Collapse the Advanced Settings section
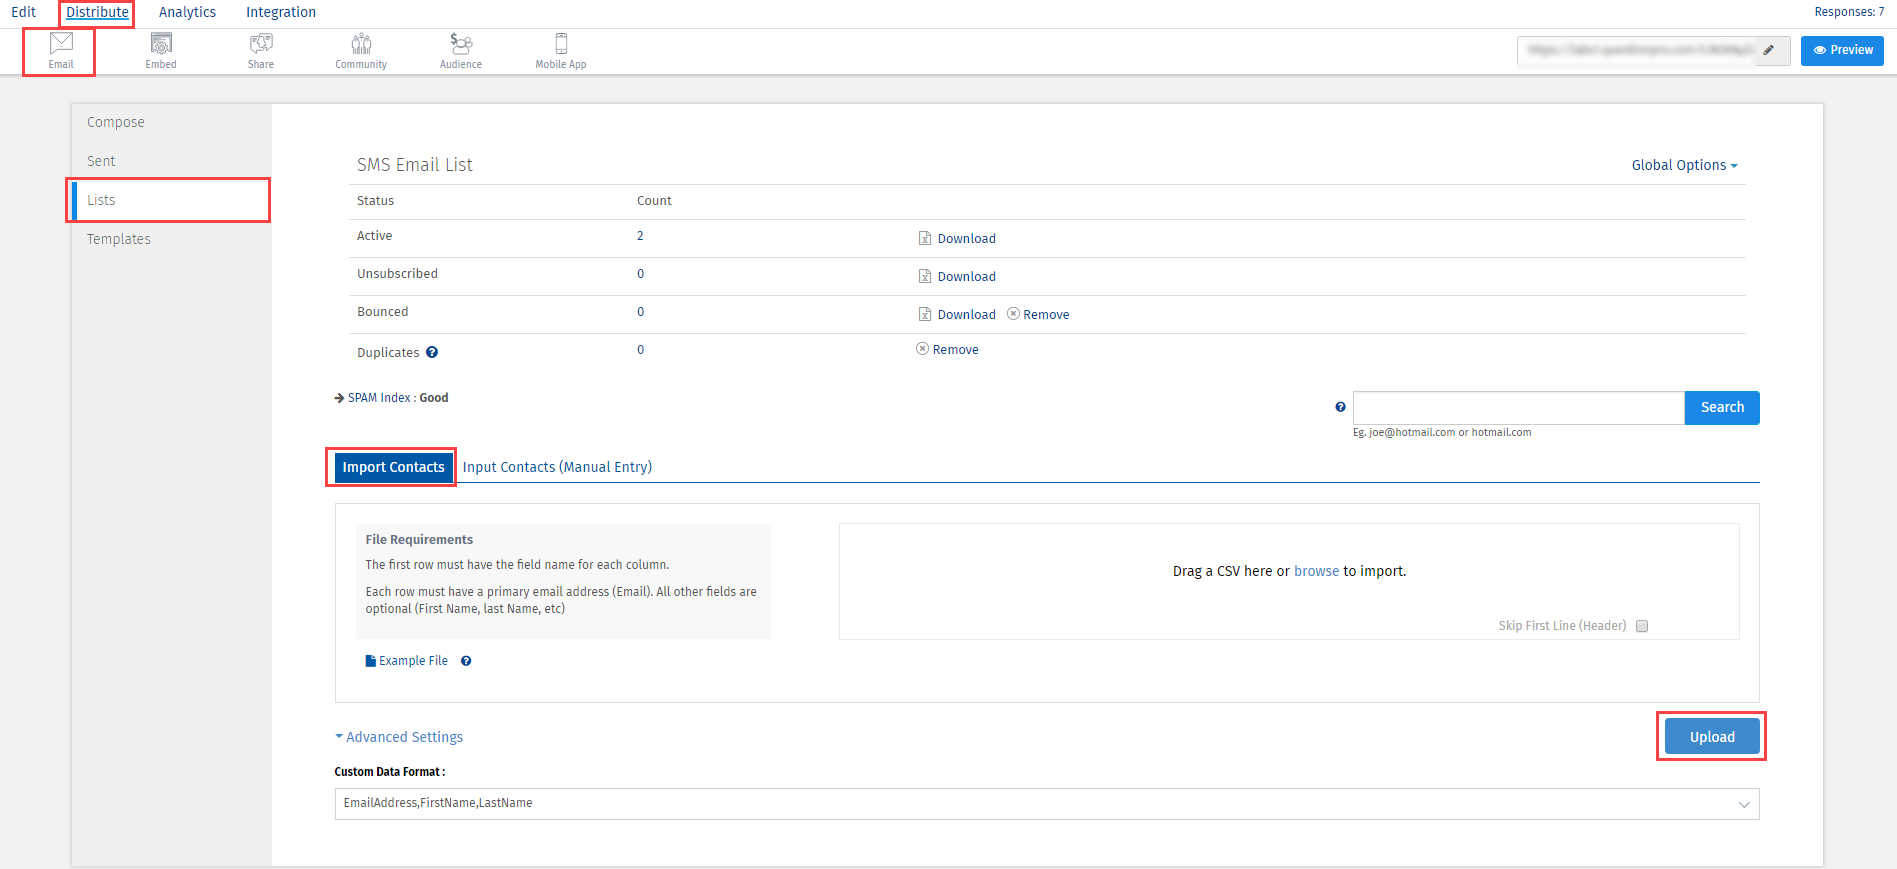The image size is (1897, 869). pos(399,737)
